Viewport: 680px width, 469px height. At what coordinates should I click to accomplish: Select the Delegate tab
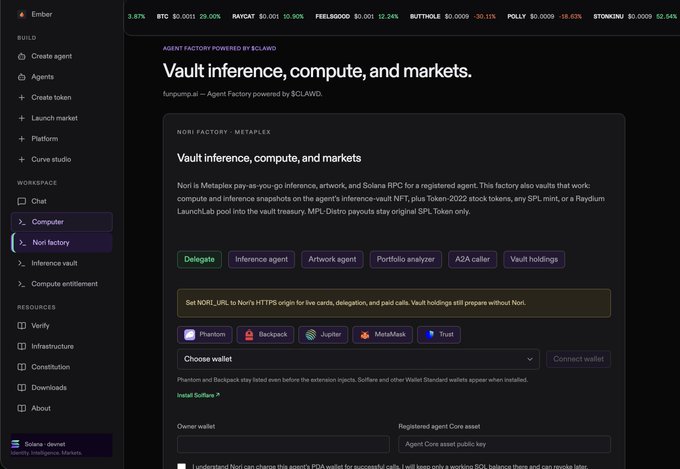(x=199, y=259)
